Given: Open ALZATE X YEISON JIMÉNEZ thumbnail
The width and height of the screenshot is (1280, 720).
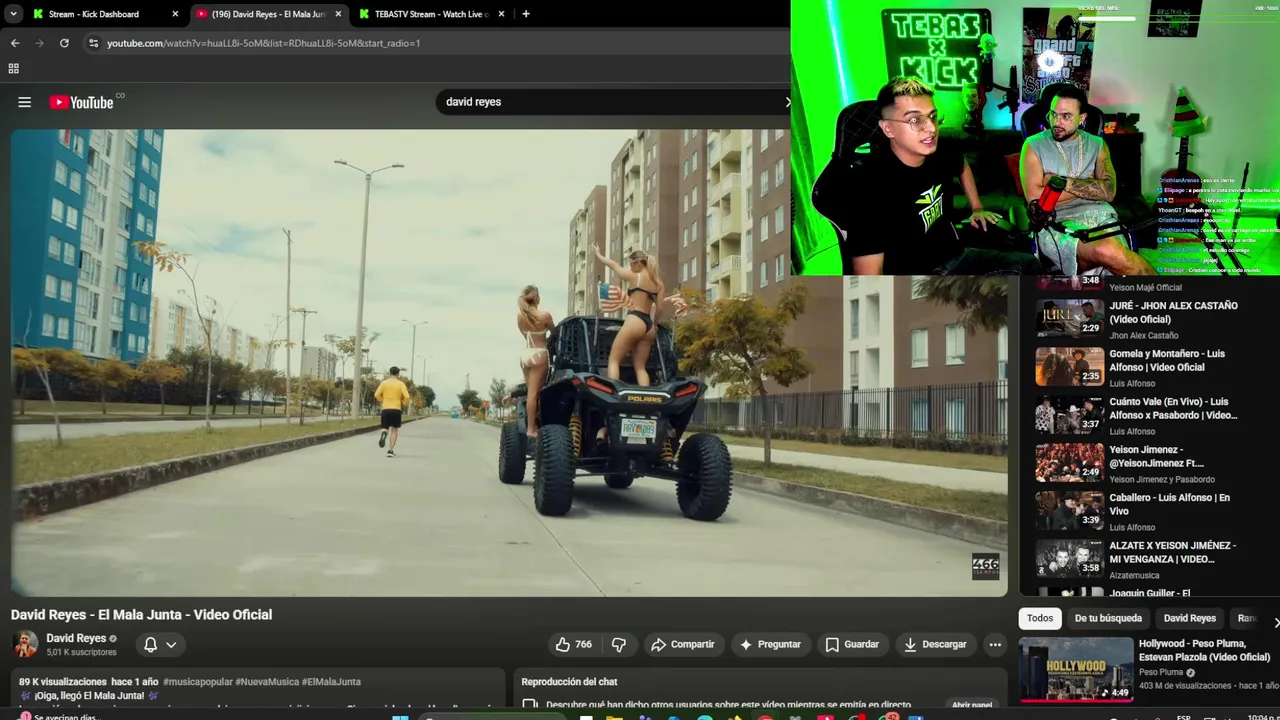Looking at the screenshot, I should pos(1070,559).
